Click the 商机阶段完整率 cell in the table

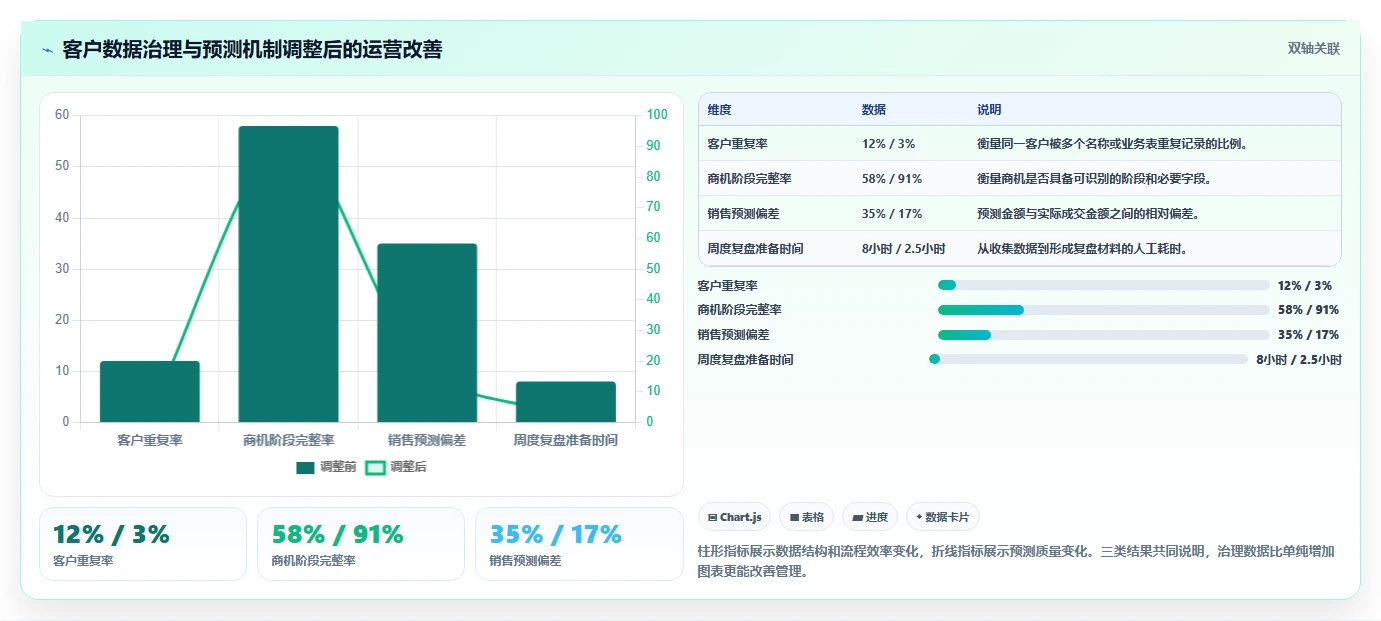749,179
